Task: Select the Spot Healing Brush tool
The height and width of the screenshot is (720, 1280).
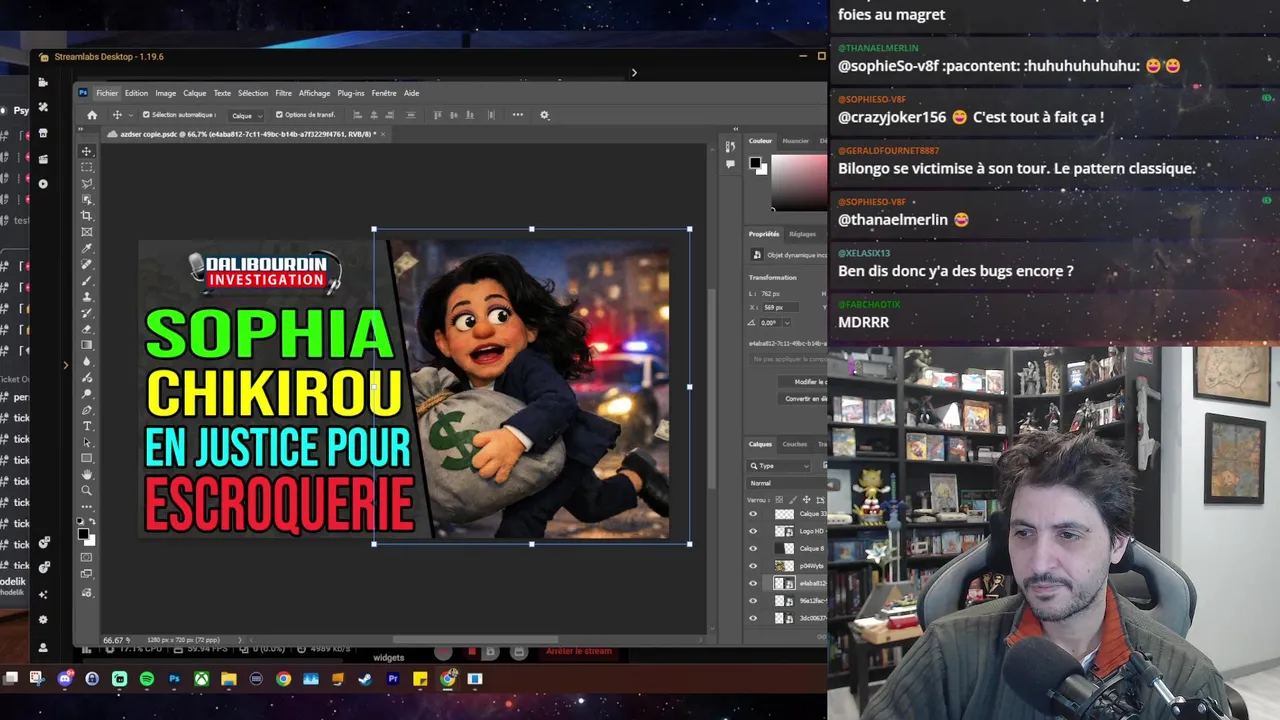Action: click(x=86, y=264)
